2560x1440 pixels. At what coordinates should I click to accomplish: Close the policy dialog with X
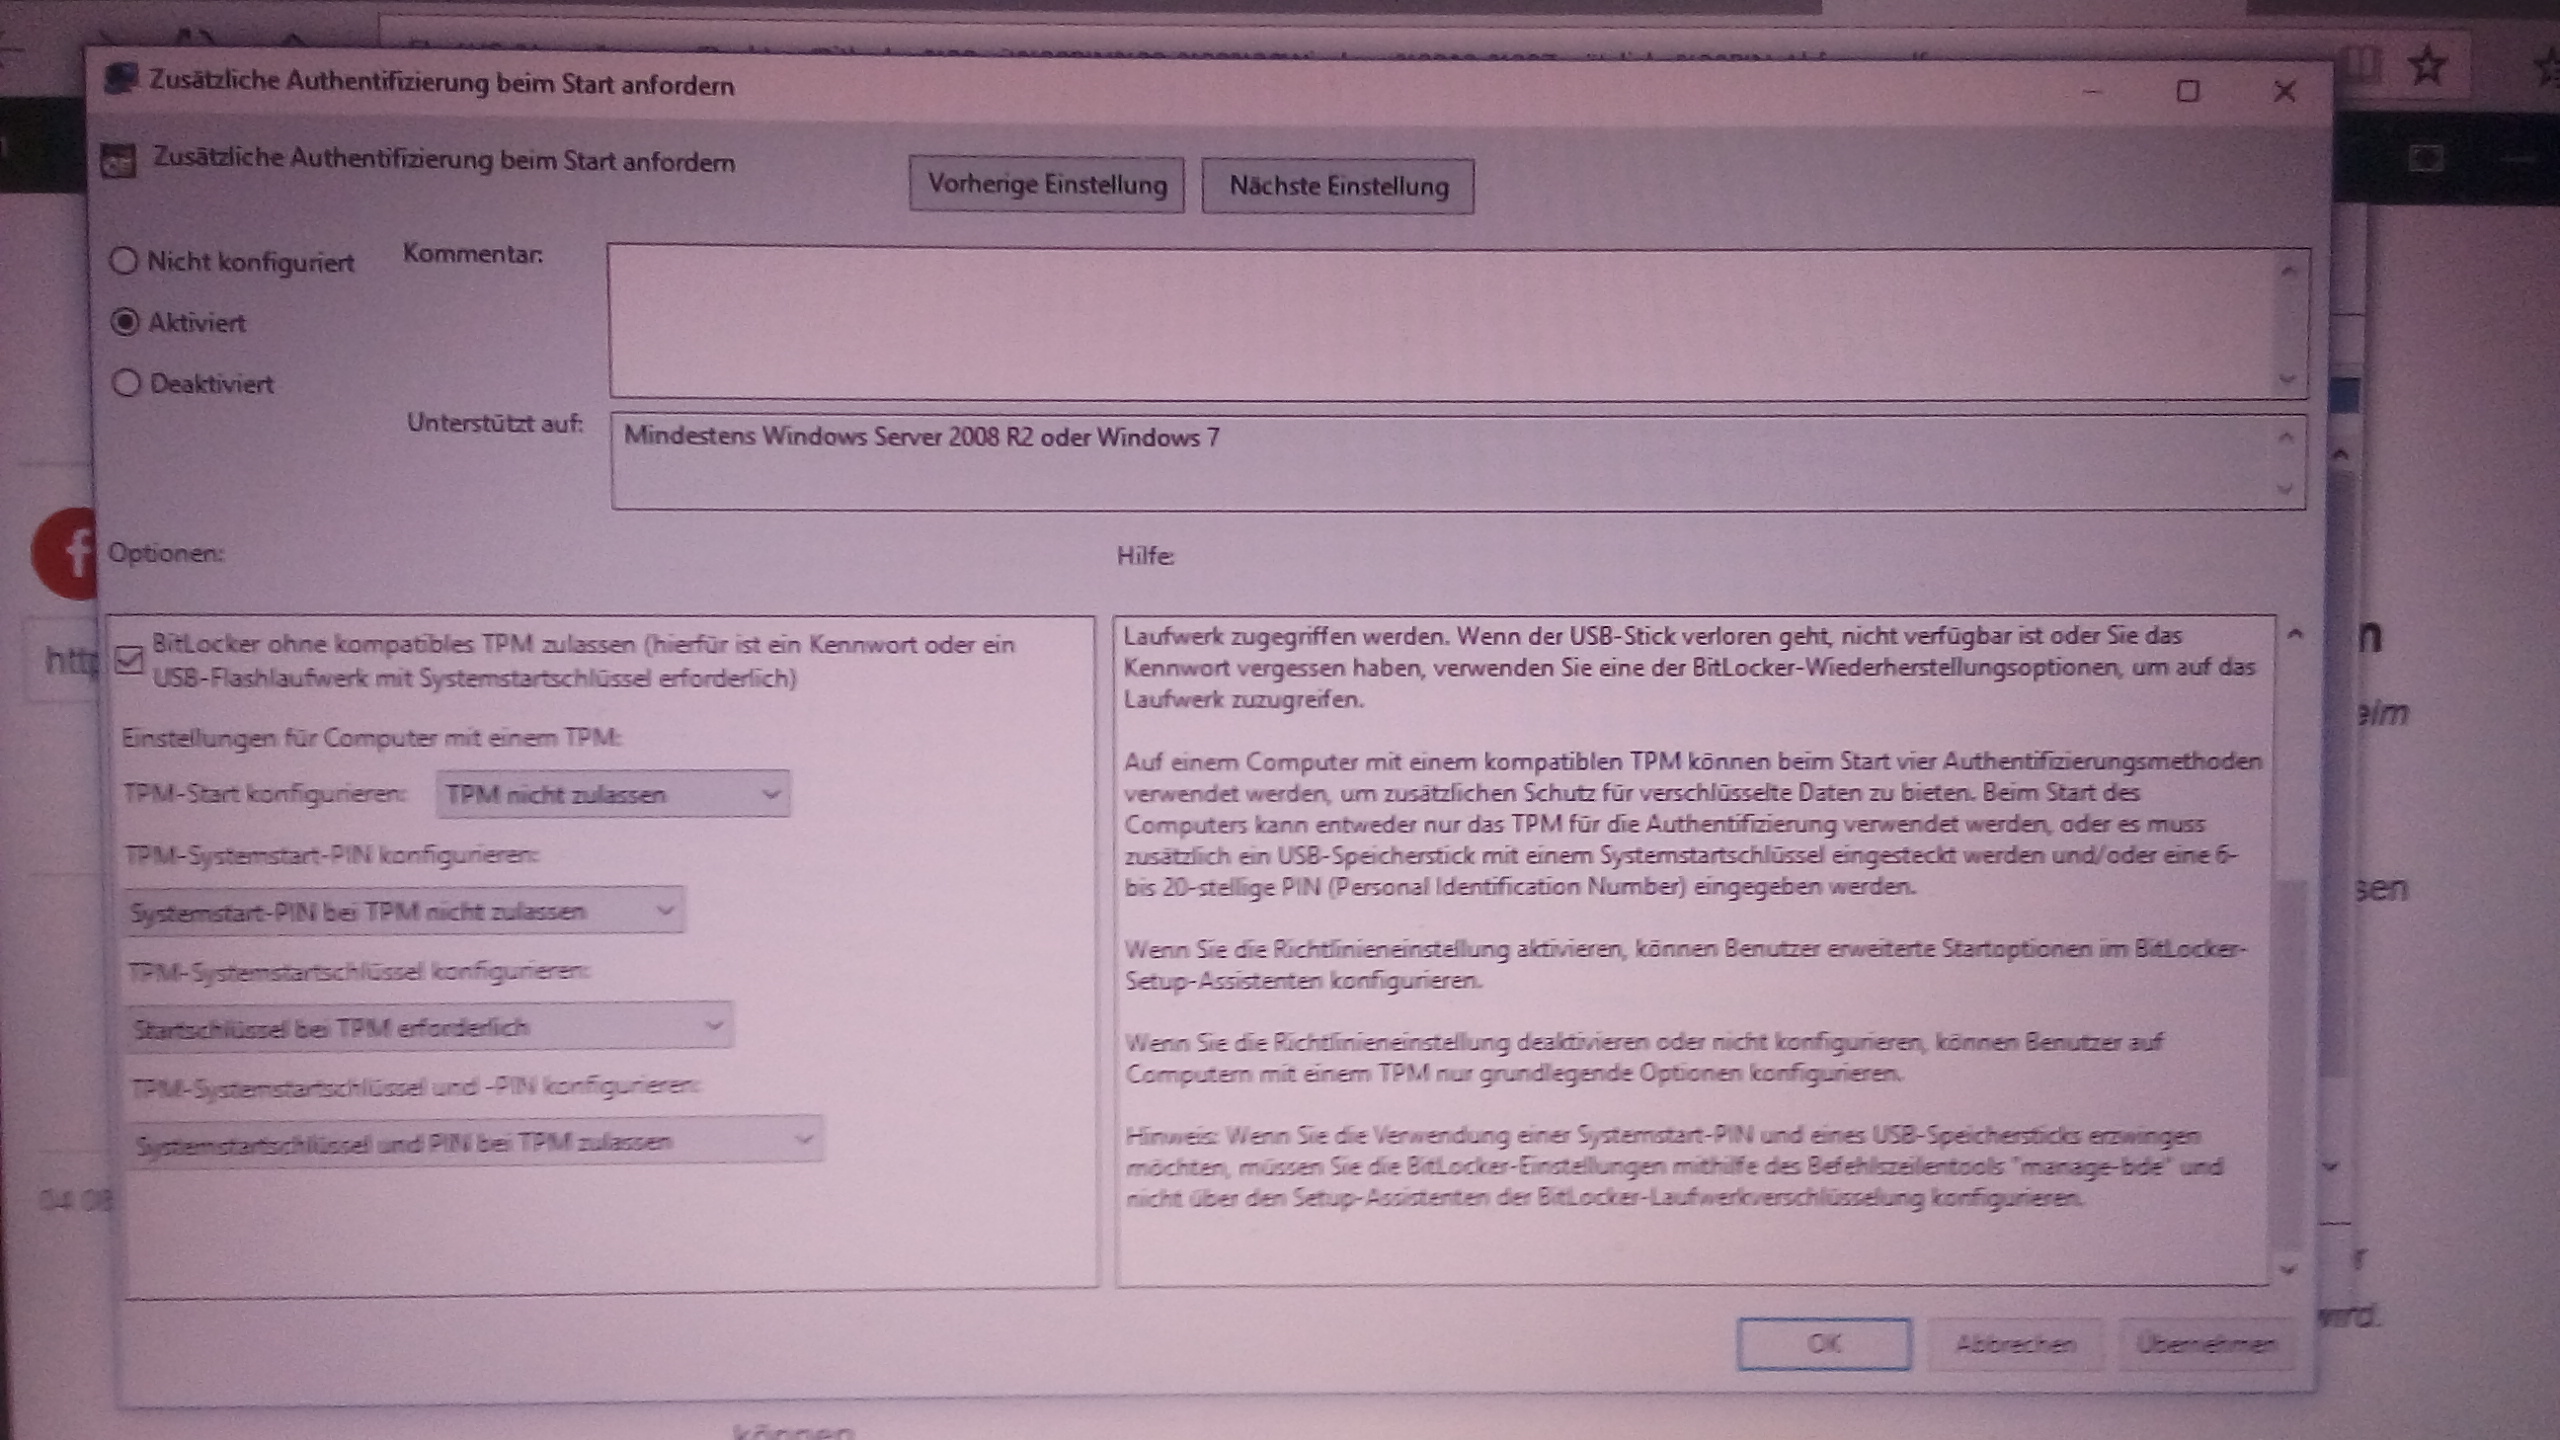coord(2284,92)
